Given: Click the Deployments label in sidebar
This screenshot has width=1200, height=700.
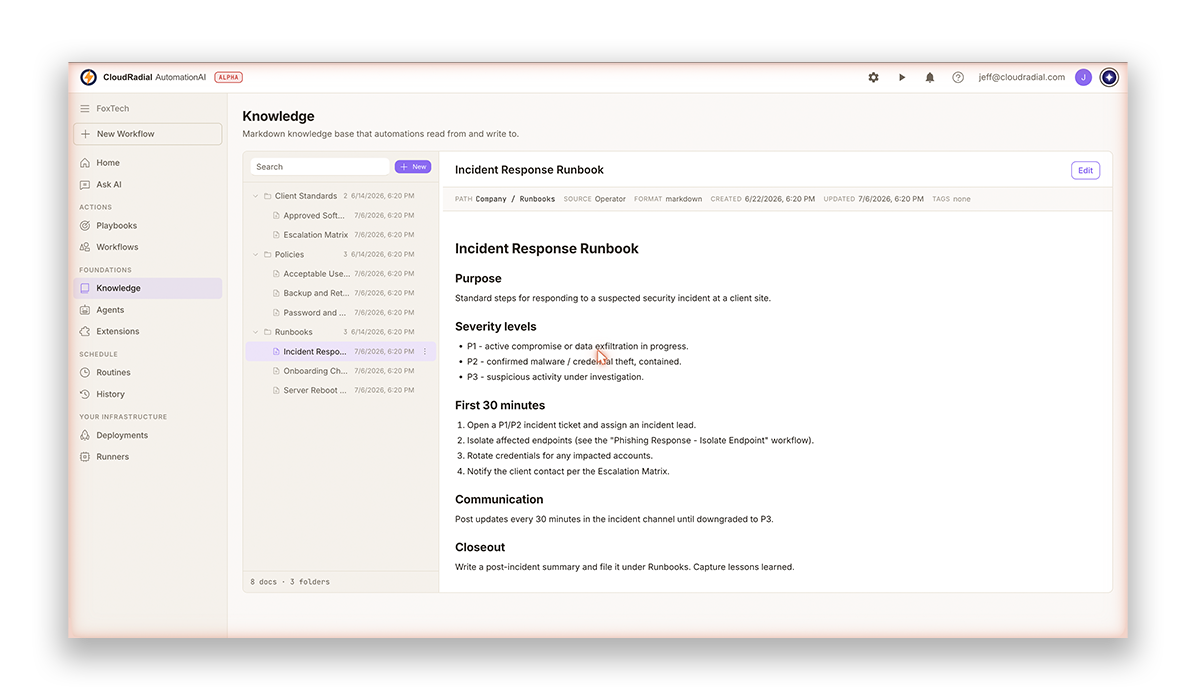Looking at the screenshot, I should (122, 435).
